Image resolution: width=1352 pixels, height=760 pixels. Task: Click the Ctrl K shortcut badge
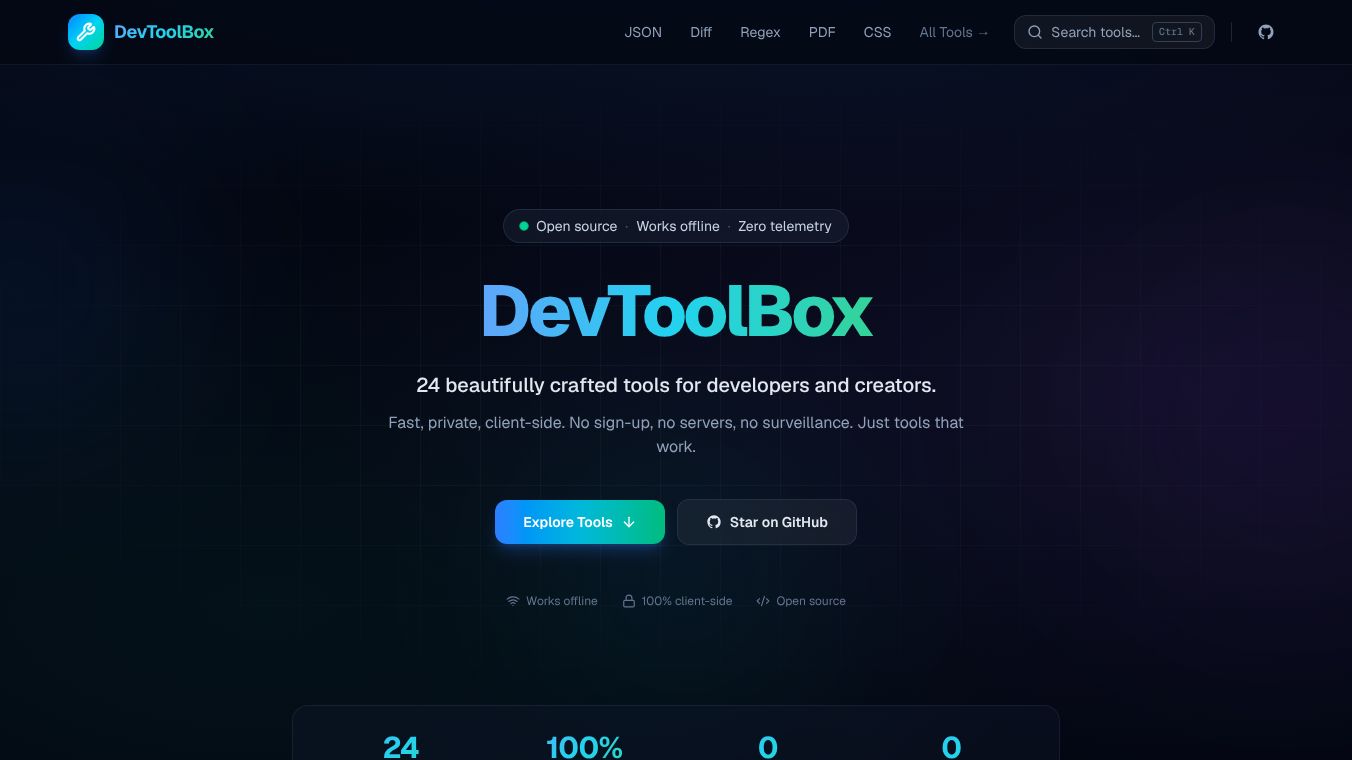(x=1177, y=32)
